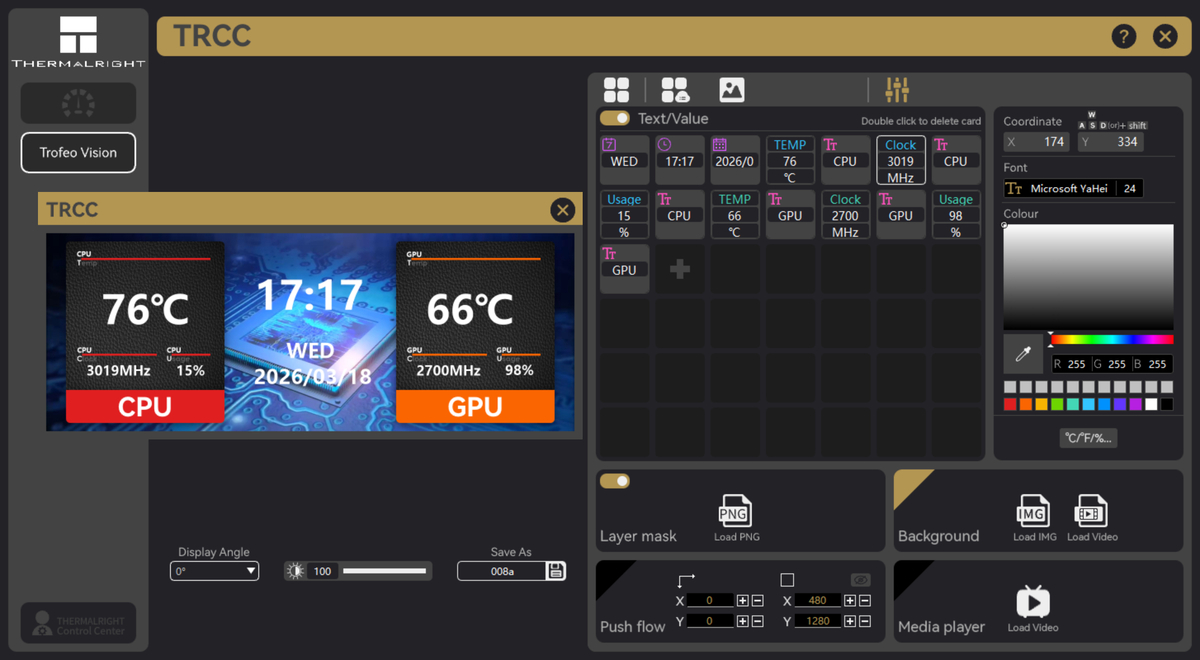Select the Clock 3019 MHz card
1200x660 pixels.
[x=901, y=160]
